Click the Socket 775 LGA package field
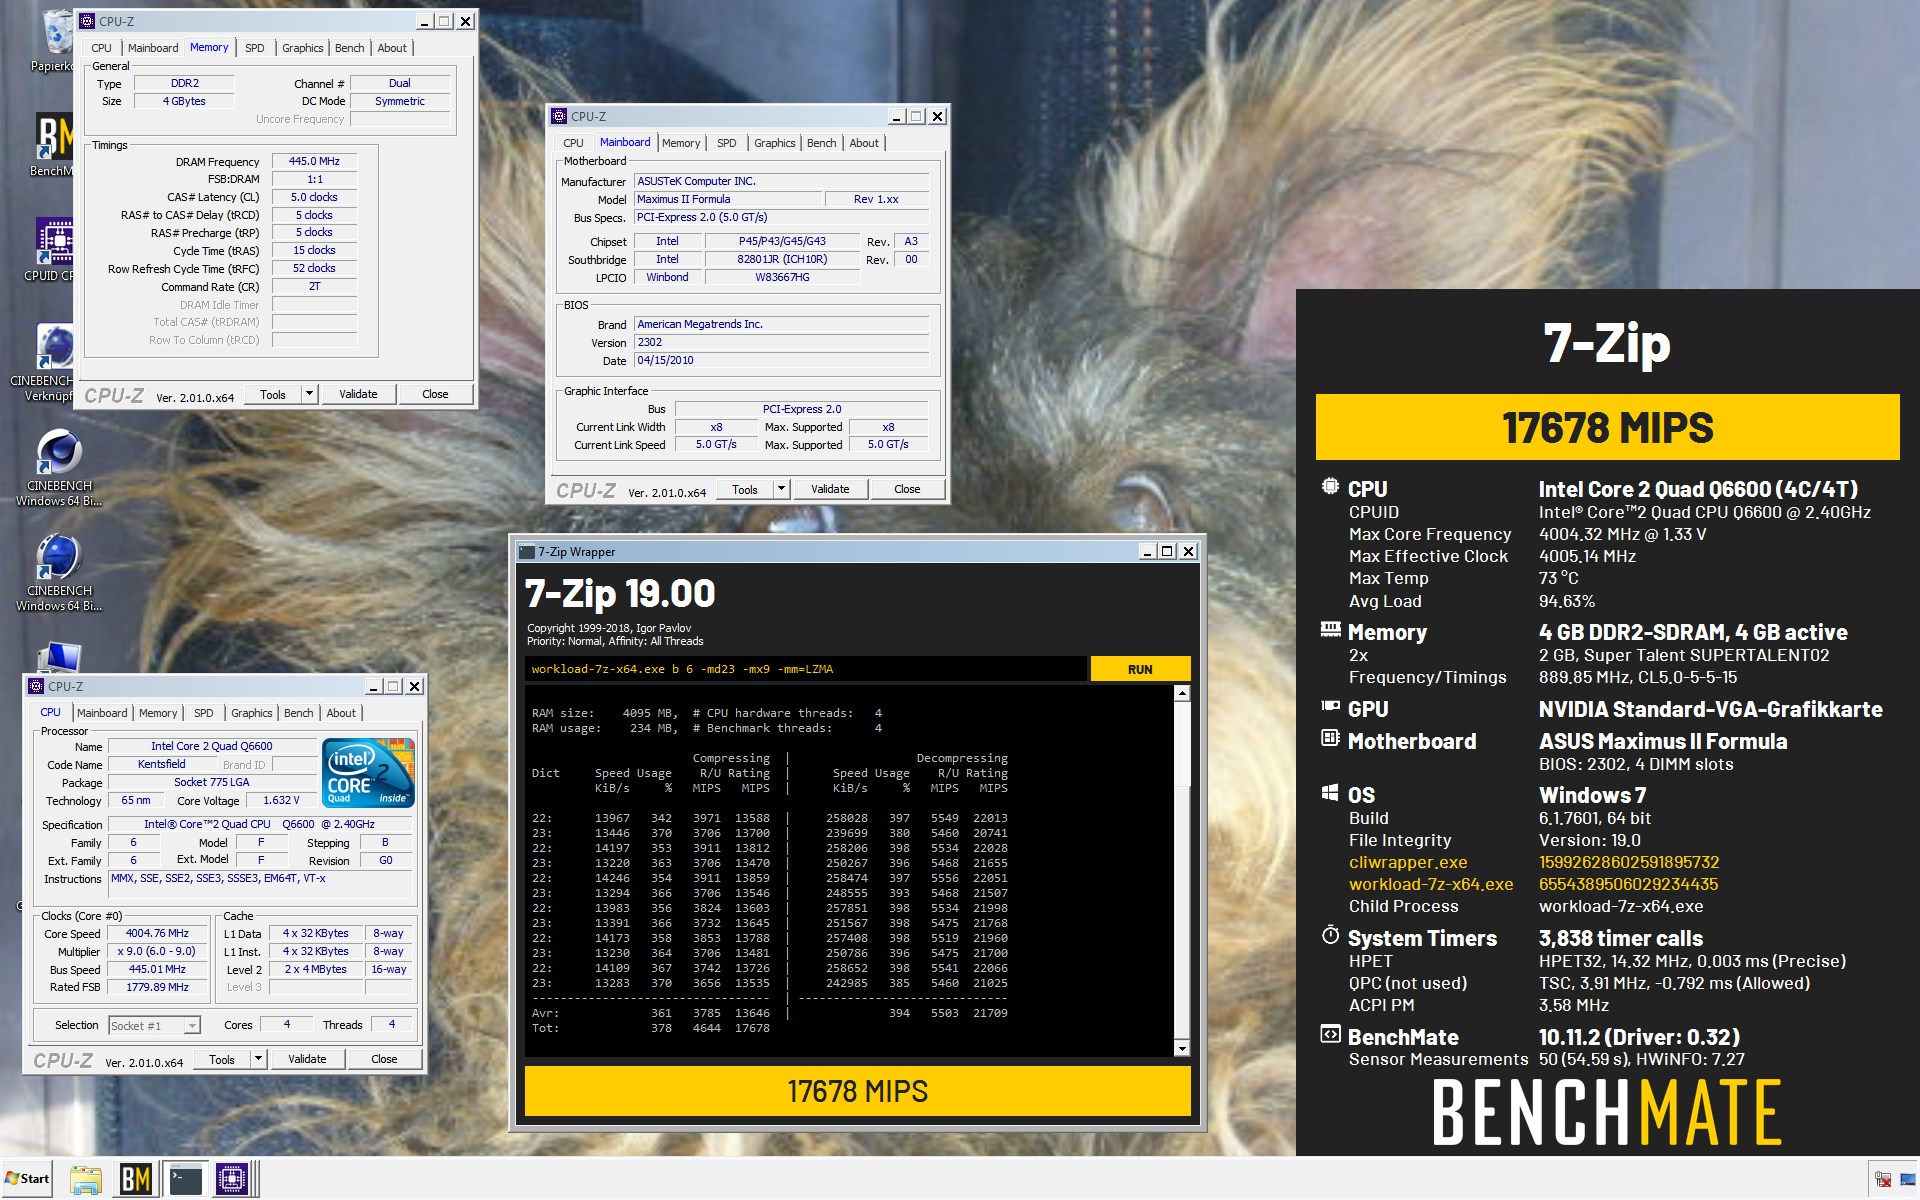This screenshot has height=1200, width=1920. coord(212,782)
